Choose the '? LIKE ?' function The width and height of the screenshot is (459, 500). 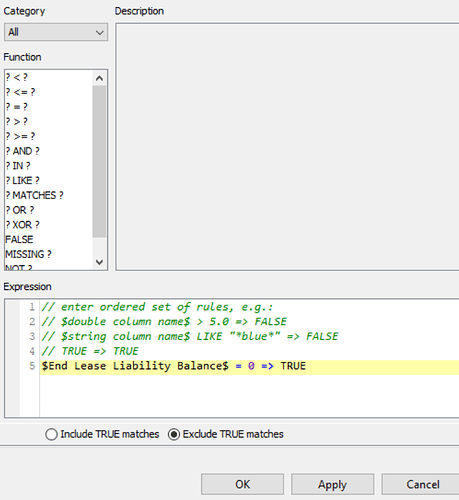coord(49,180)
